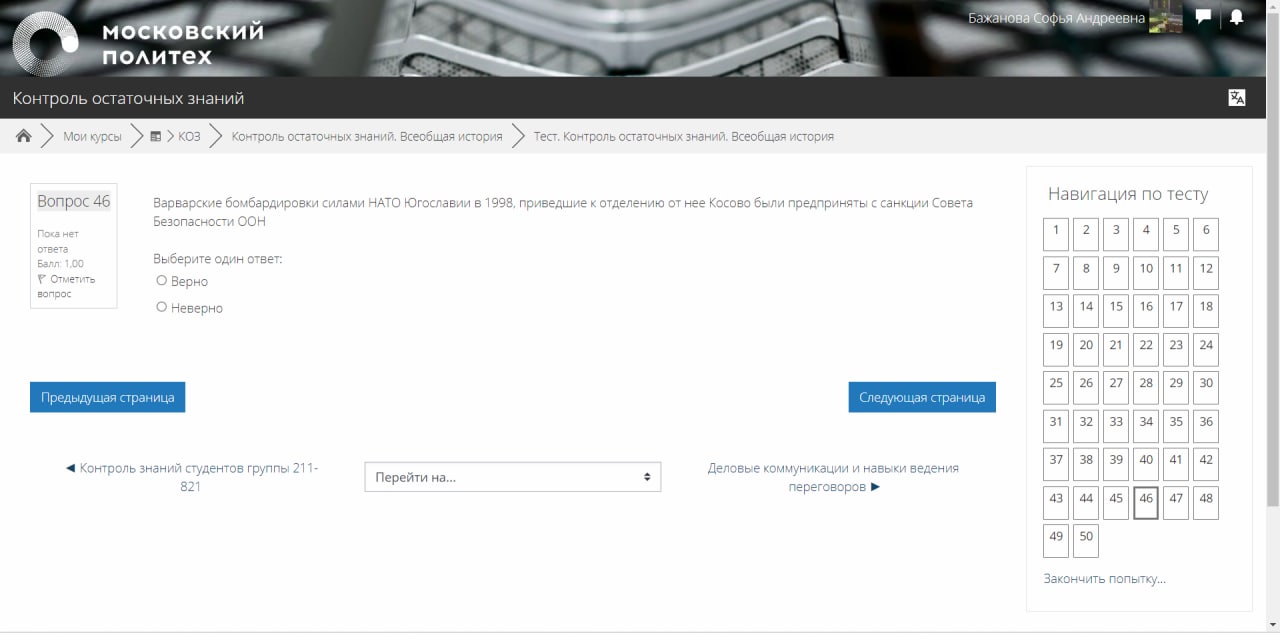The width and height of the screenshot is (1280, 633).
Task: Open user menu Бажанова Софья Андреевна
Action: pos(1056,18)
